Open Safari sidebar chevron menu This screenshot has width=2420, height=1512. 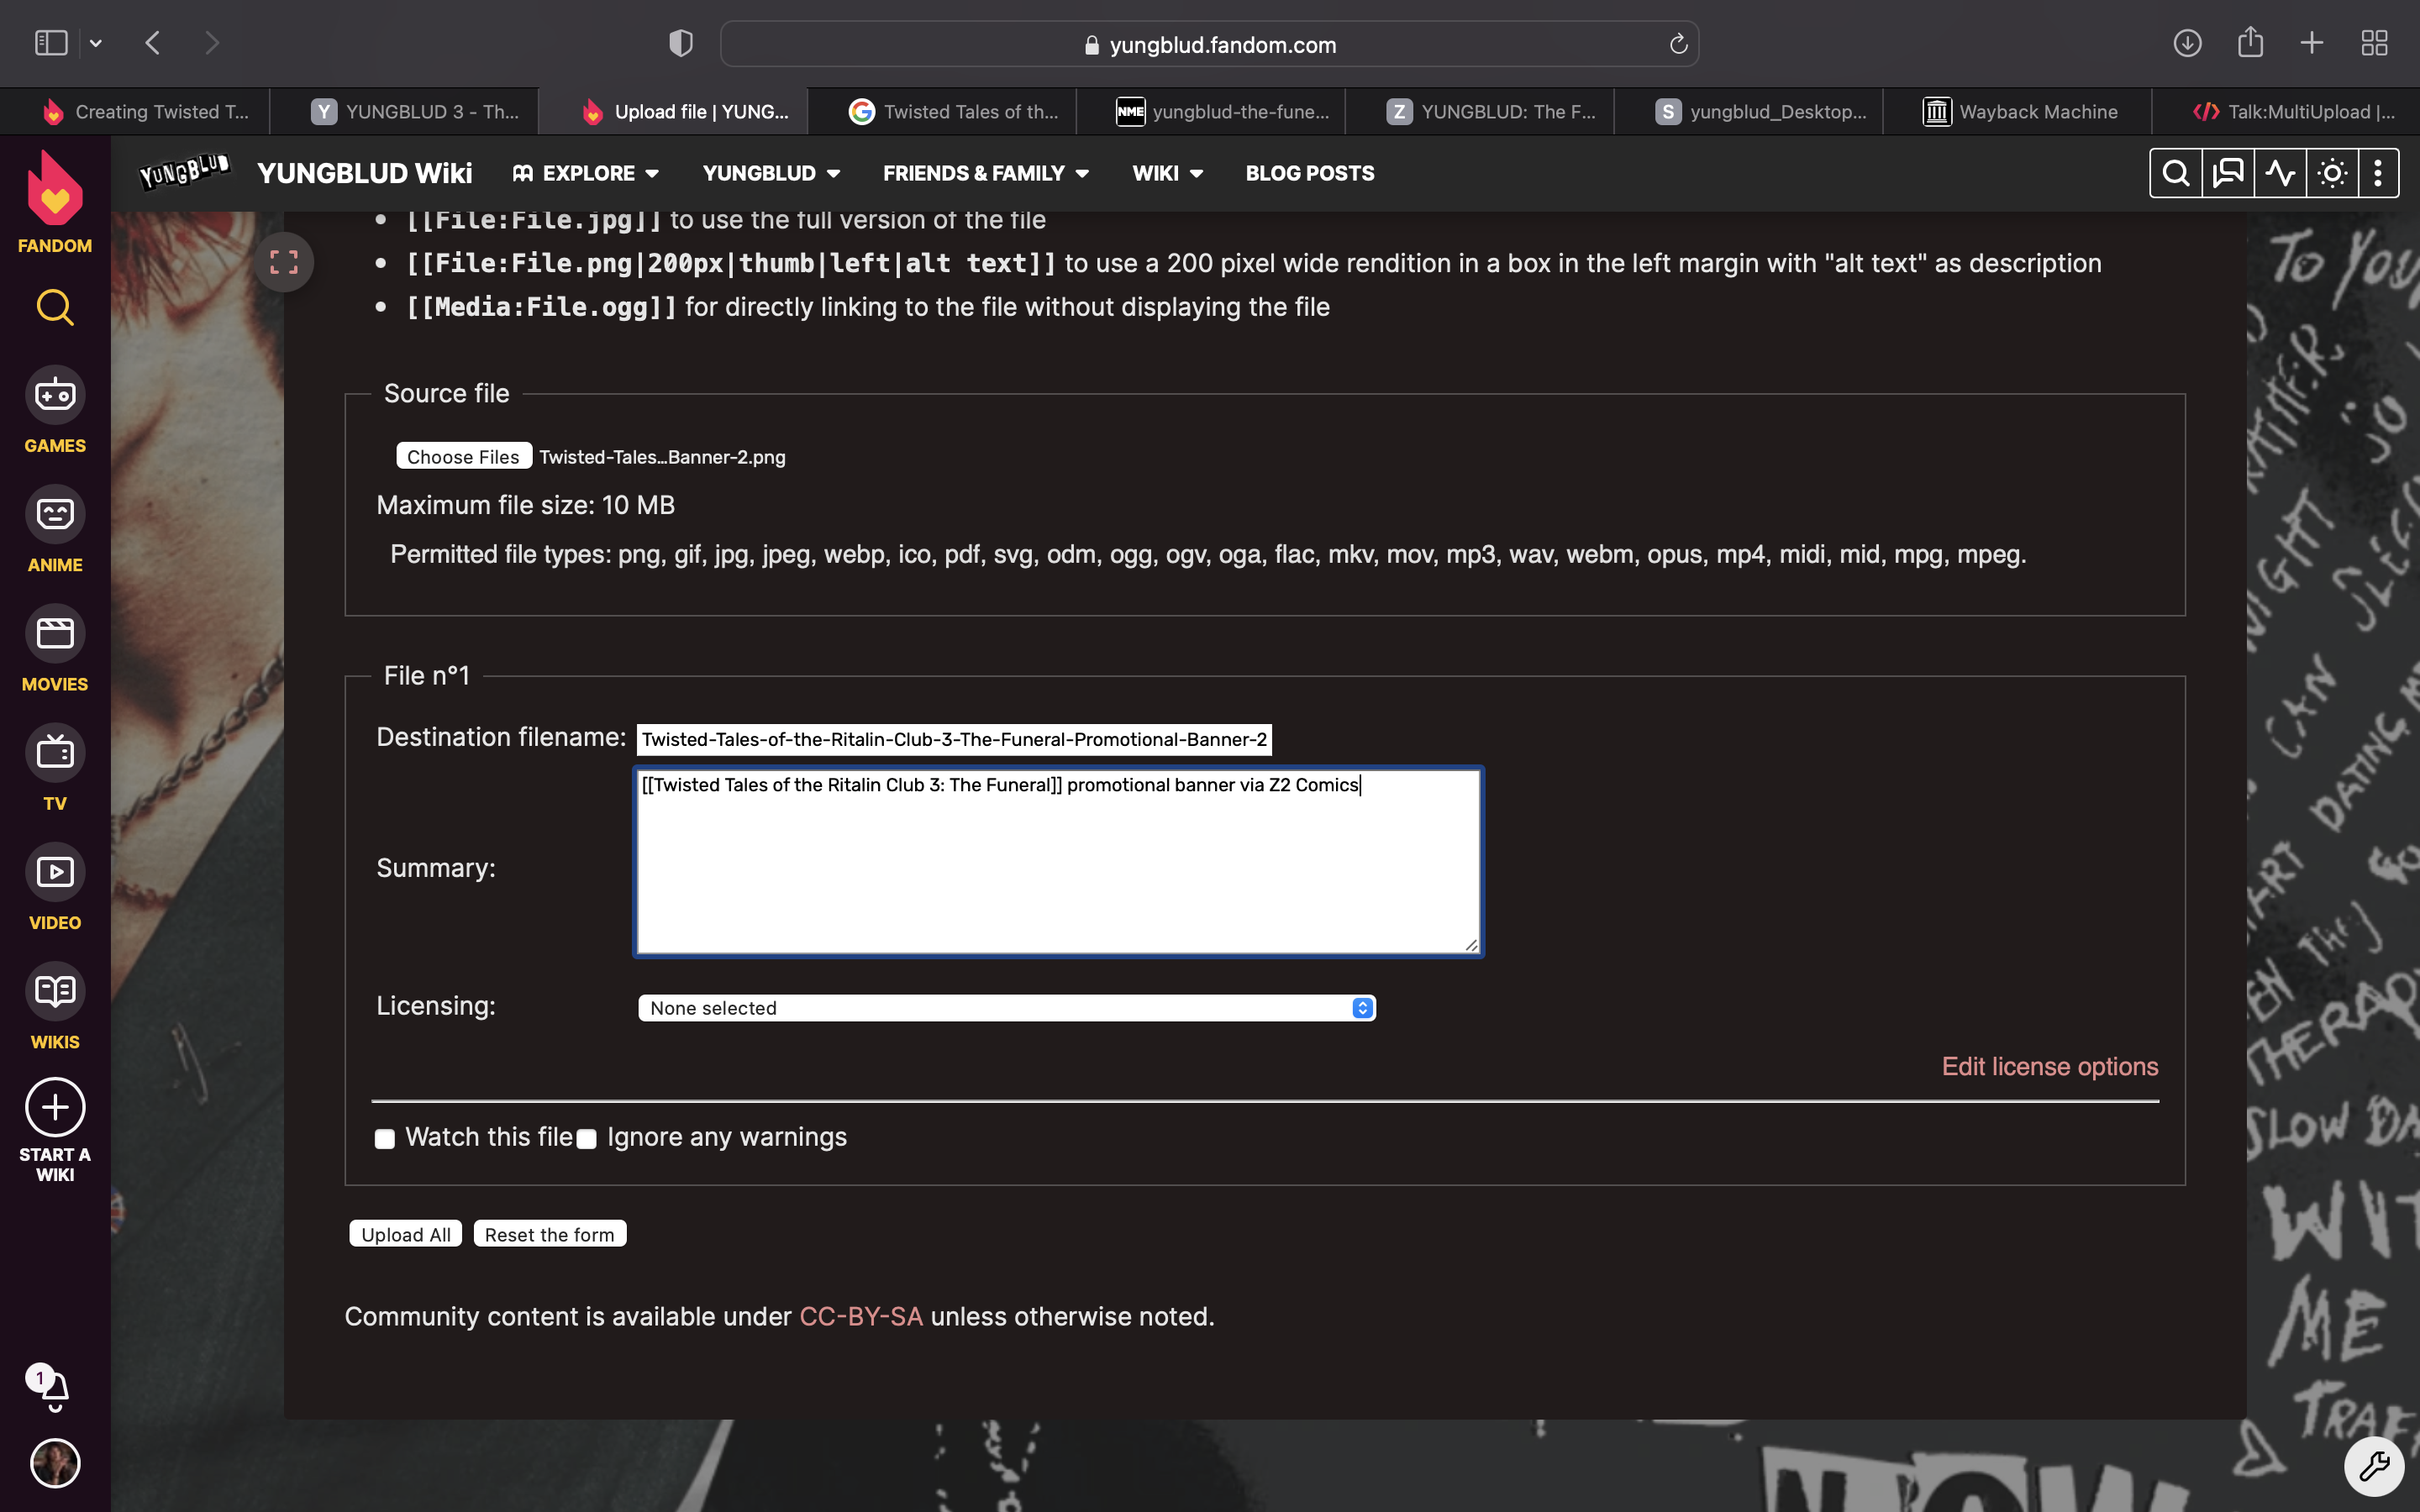click(x=96, y=43)
